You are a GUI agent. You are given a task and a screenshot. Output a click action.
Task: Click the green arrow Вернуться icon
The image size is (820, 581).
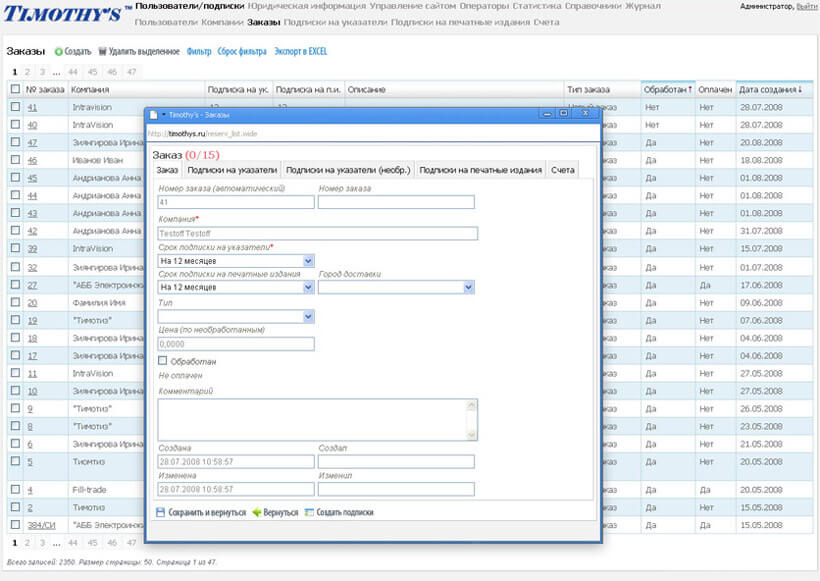tap(256, 512)
